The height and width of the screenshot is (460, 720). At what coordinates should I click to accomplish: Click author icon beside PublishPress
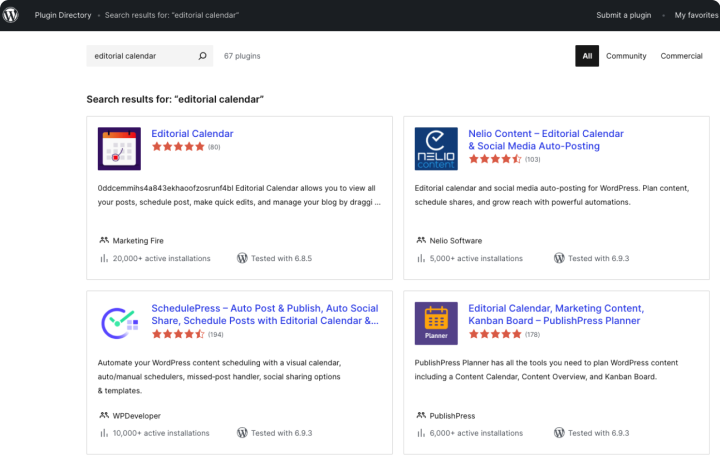tap(421, 415)
